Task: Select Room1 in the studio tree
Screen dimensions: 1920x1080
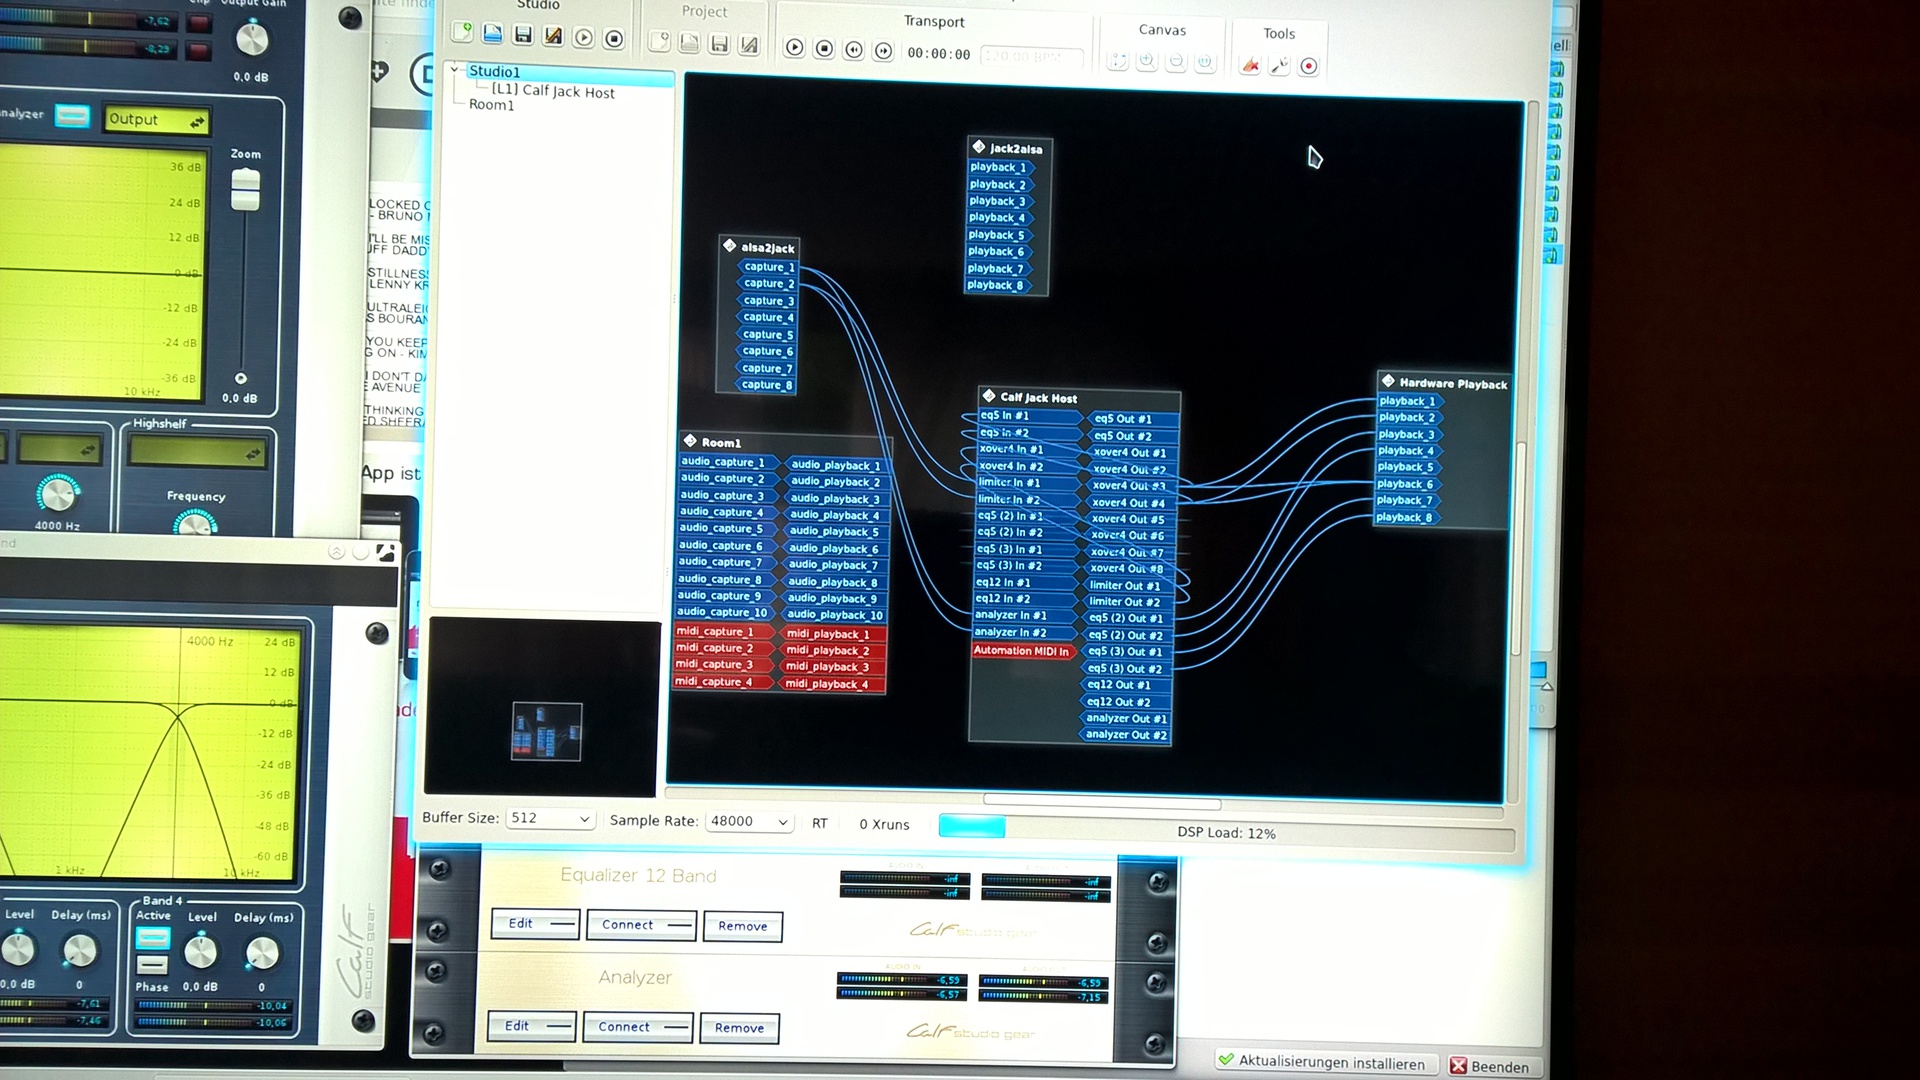Action: (x=491, y=105)
